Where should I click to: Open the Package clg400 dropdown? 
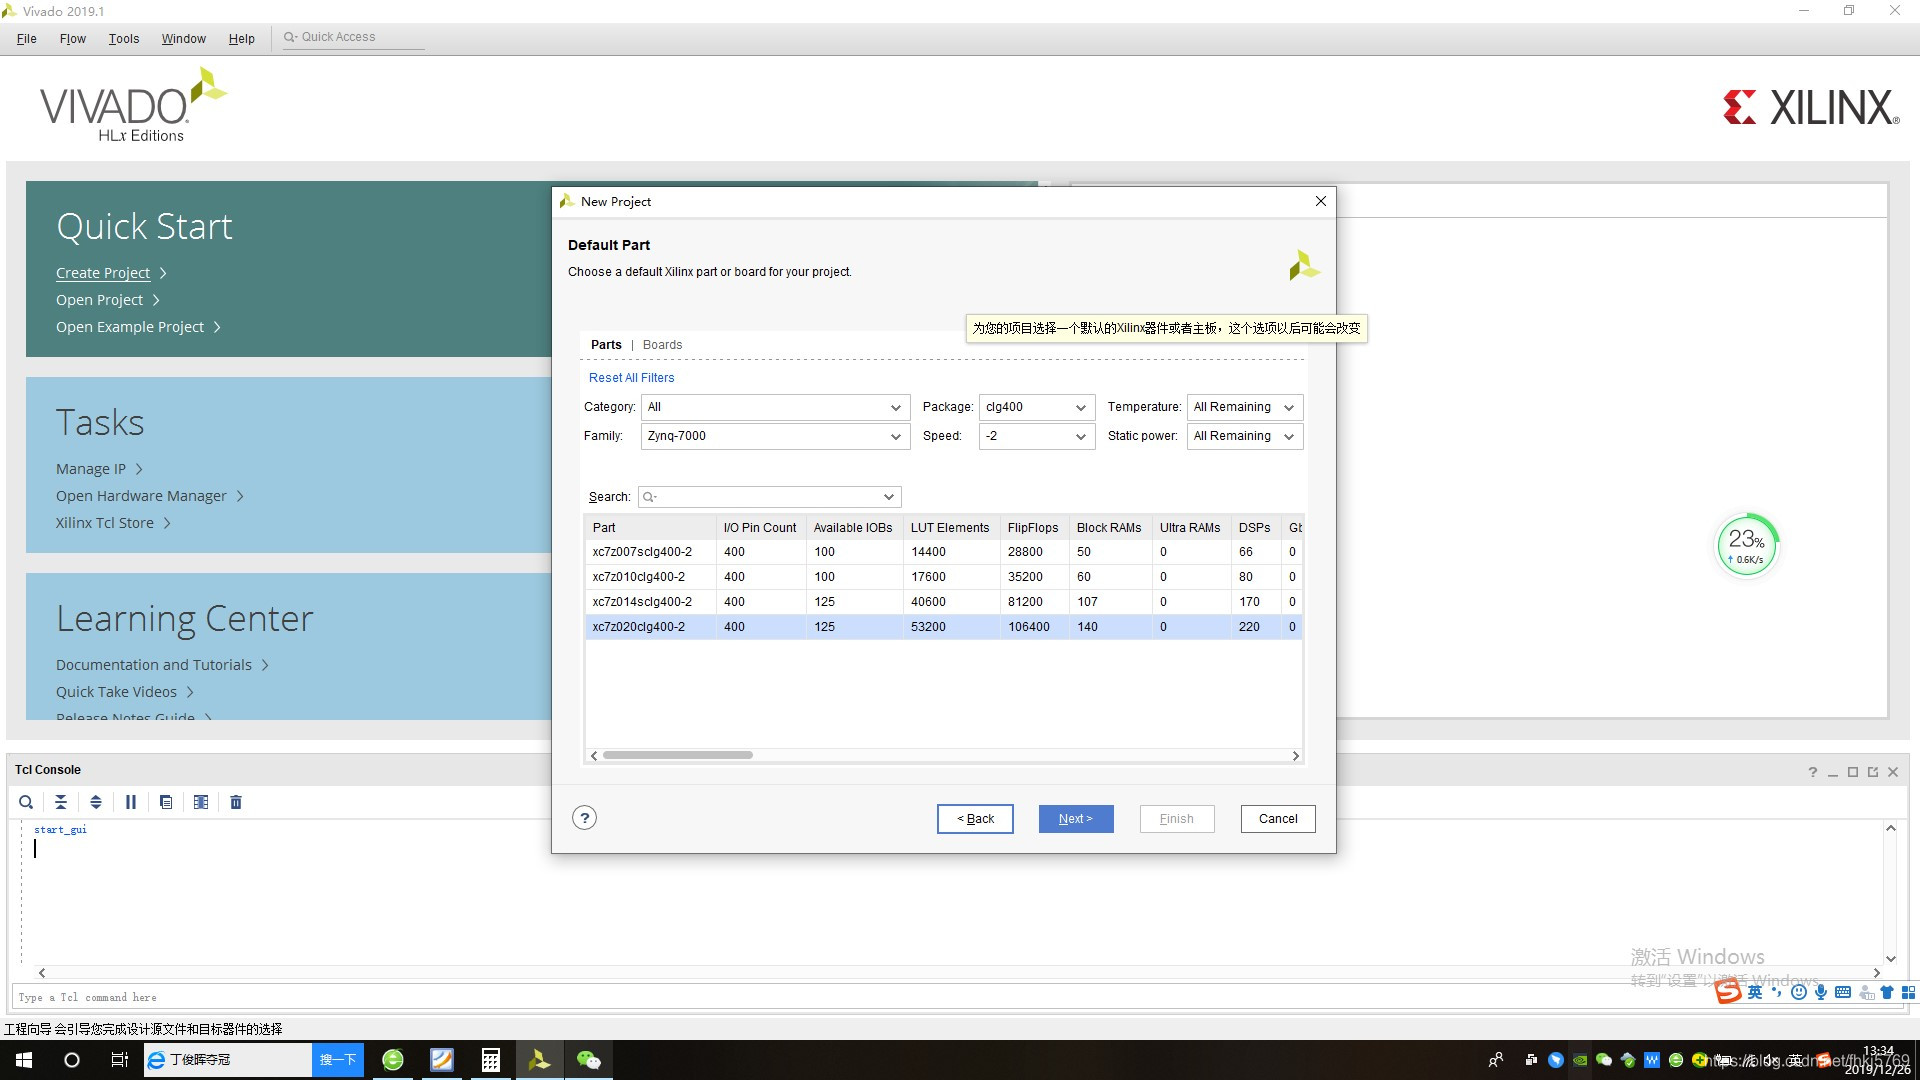pyautogui.click(x=1036, y=407)
